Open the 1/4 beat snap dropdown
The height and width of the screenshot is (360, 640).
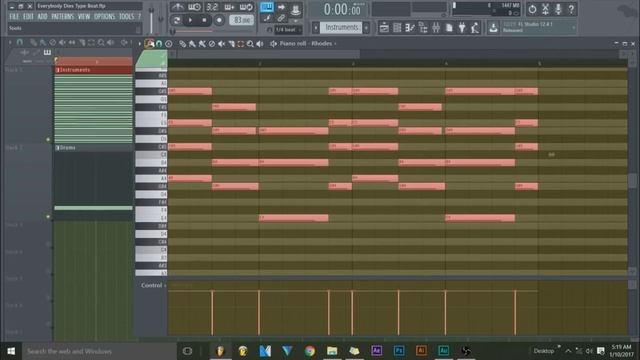pos(288,30)
